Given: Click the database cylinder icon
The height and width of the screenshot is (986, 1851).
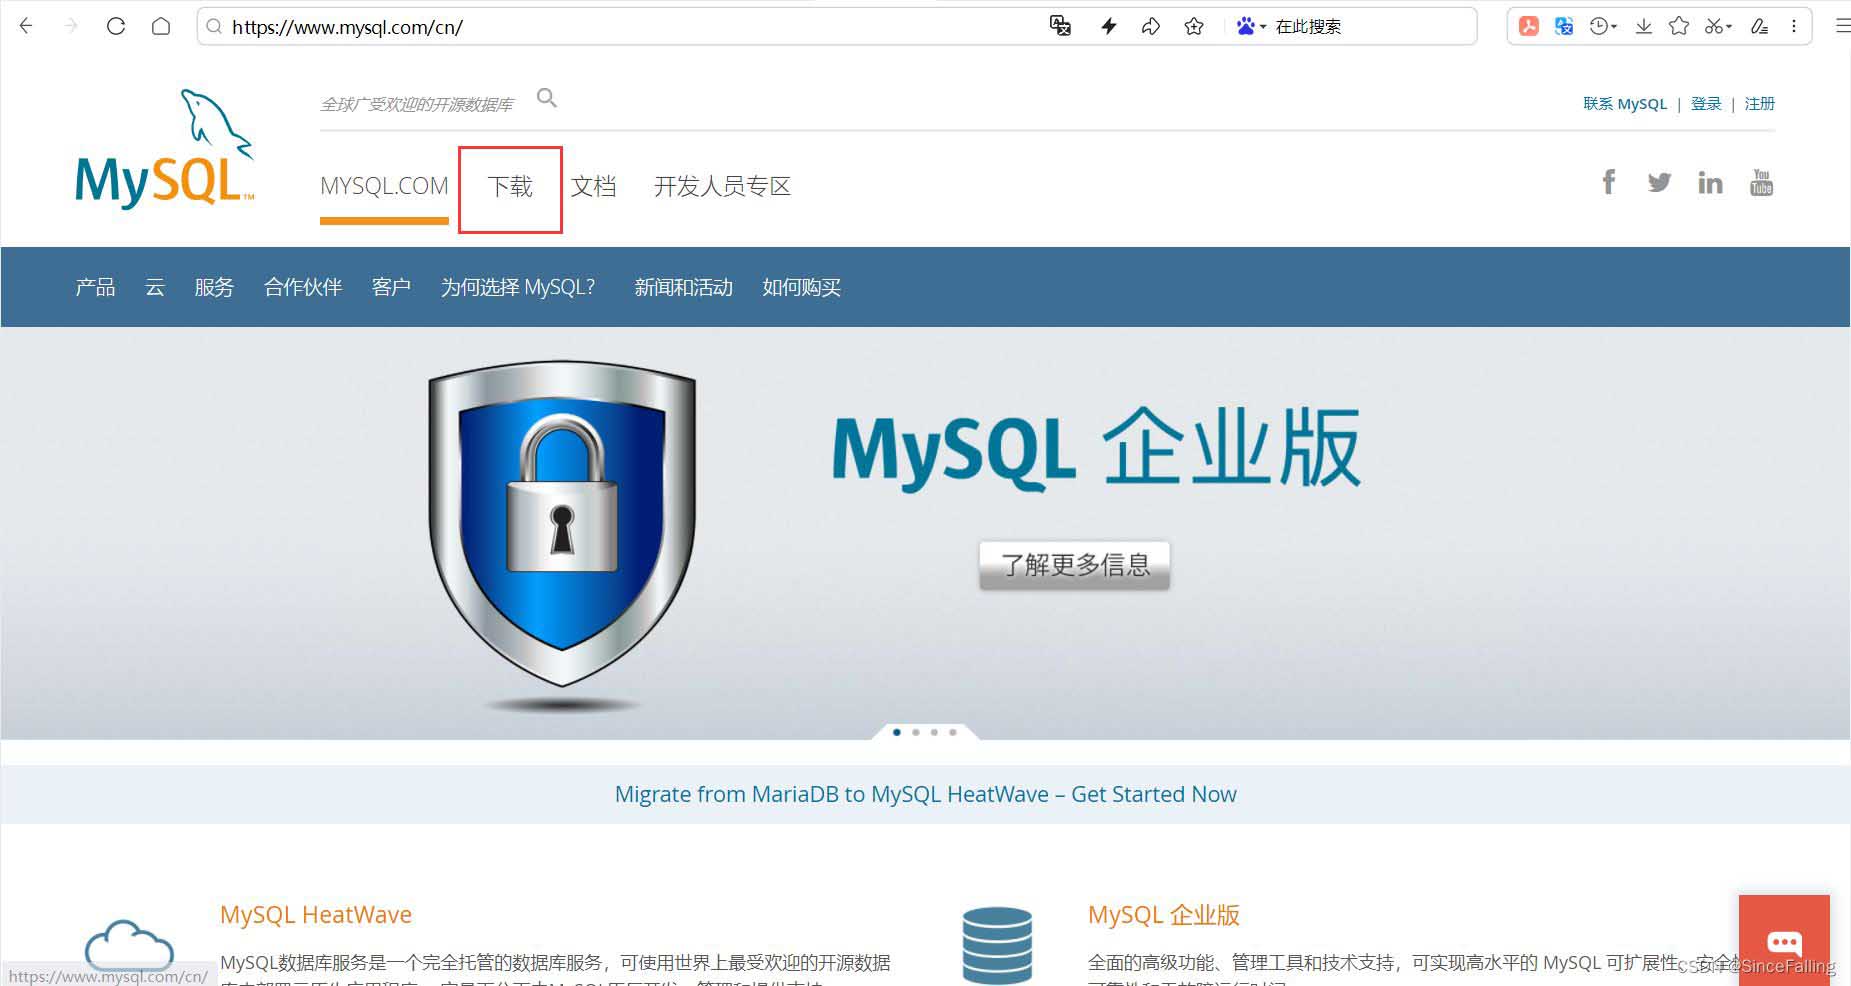Looking at the screenshot, I should pos(997,944).
